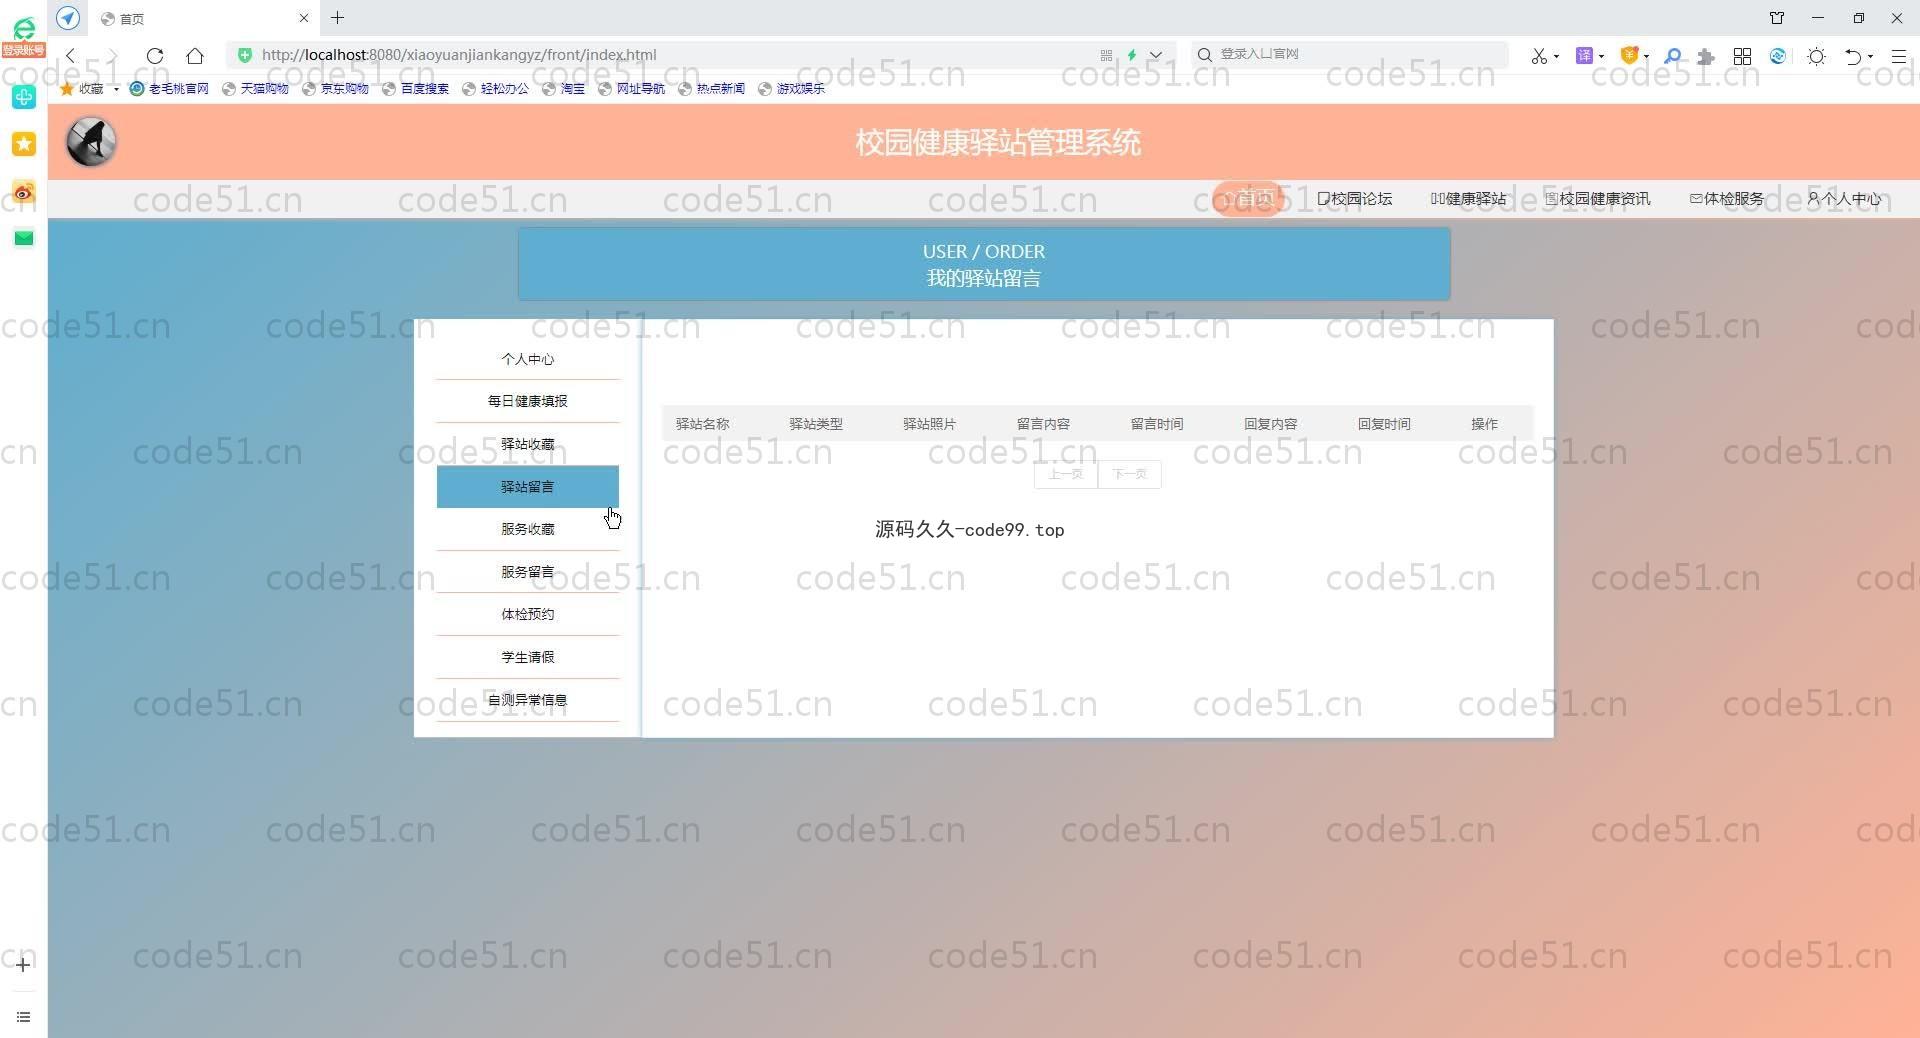Screen dimensions: 1920x1038
Task: Click the shield security extension icon
Action: 1629,56
